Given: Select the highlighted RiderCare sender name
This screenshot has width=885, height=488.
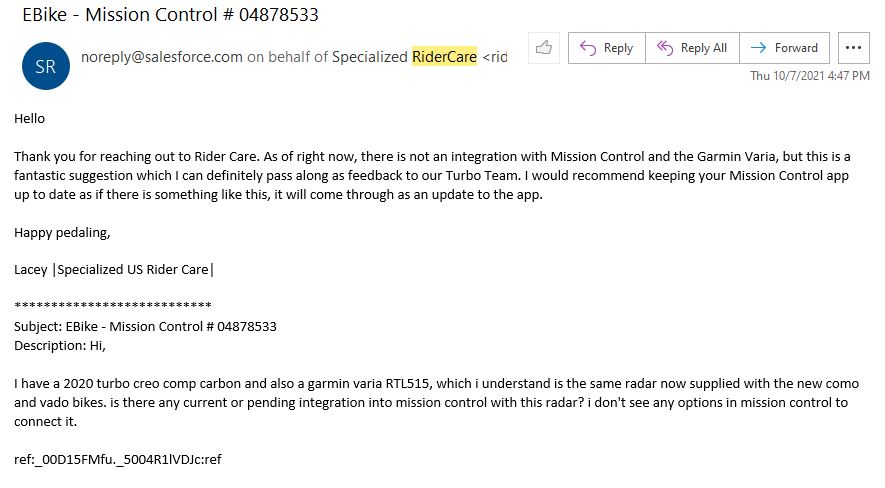Looking at the screenshot, I should [x=444, y=57].
